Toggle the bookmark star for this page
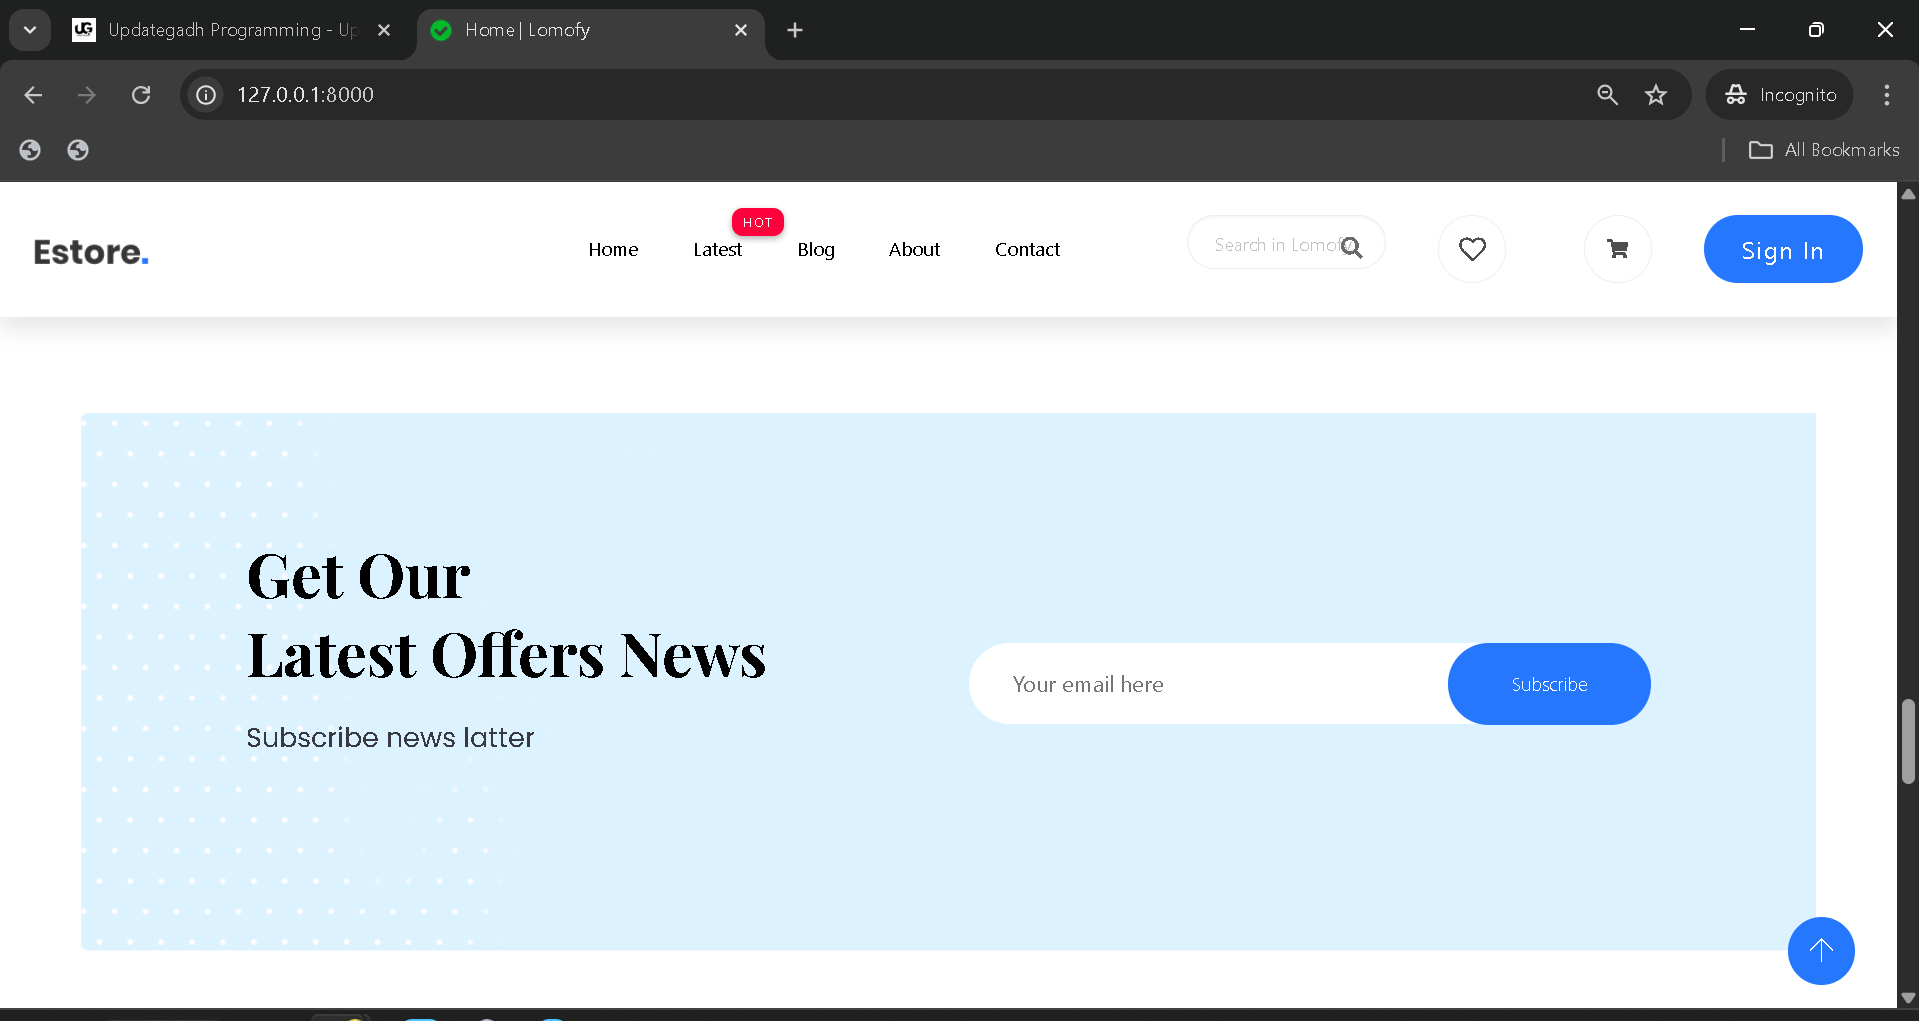Screen dimensions: 1919x1021 [1655, 94]
